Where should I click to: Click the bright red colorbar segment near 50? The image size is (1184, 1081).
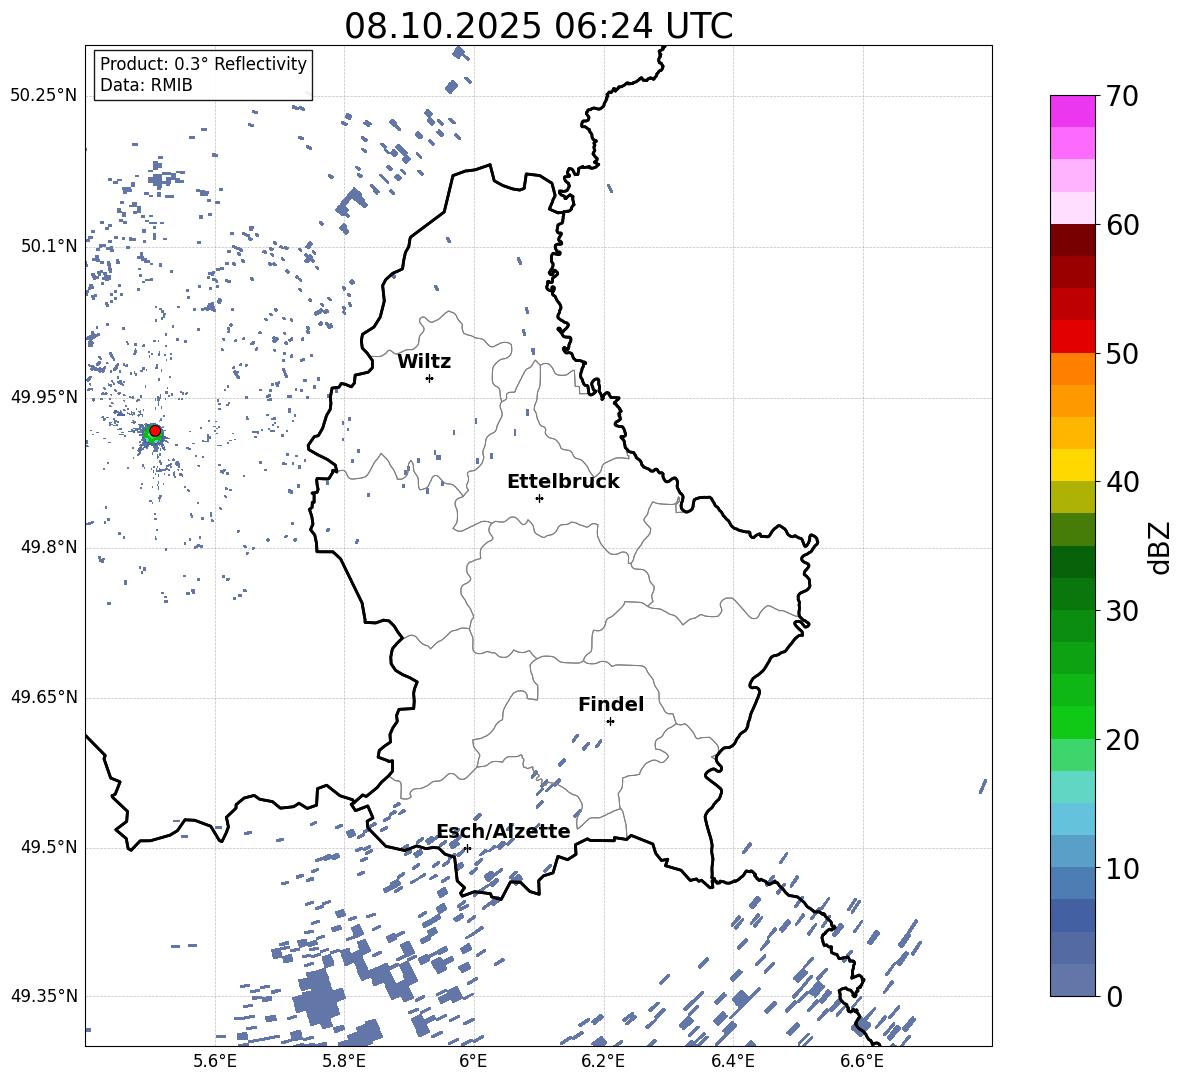coord(1073,337)
